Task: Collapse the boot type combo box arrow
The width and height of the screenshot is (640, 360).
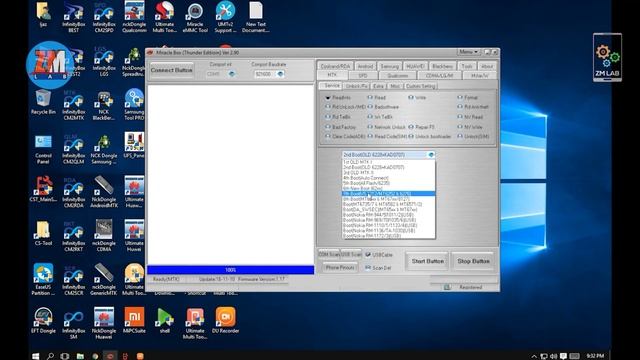Action: point(431,155)
